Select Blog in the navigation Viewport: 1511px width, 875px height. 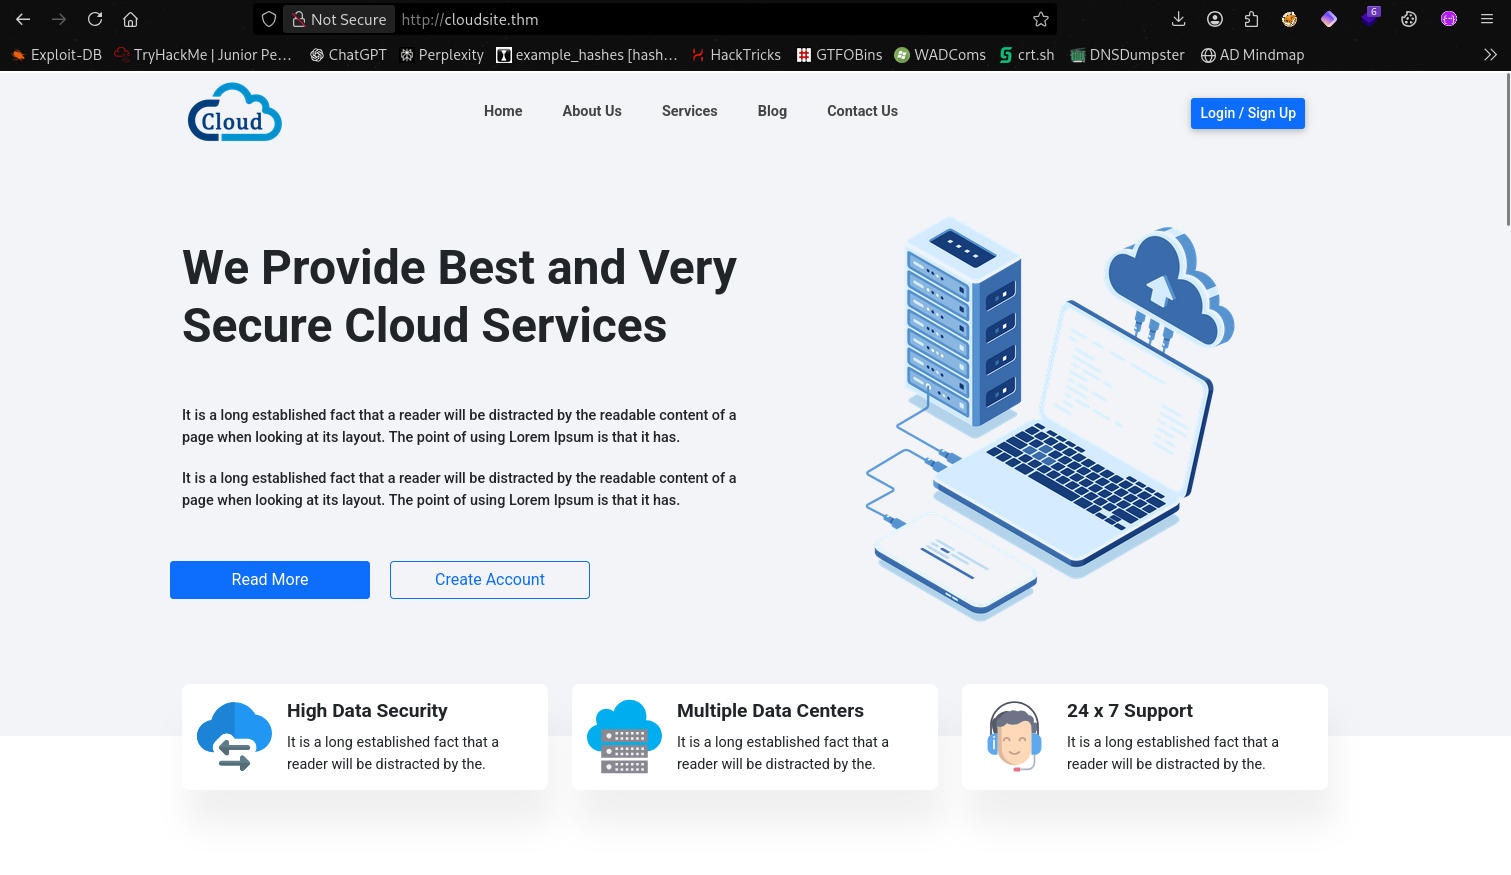click(772, 111)
